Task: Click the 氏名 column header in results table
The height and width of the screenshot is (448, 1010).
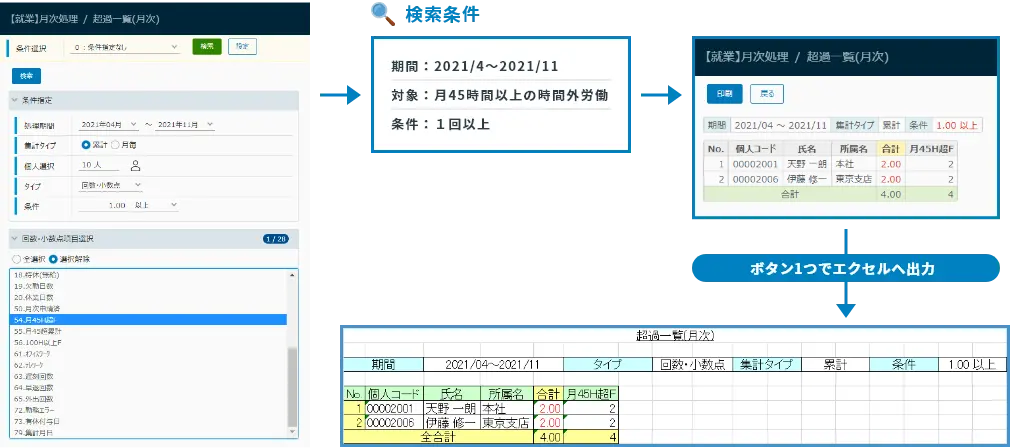Action: pos(807,148)
